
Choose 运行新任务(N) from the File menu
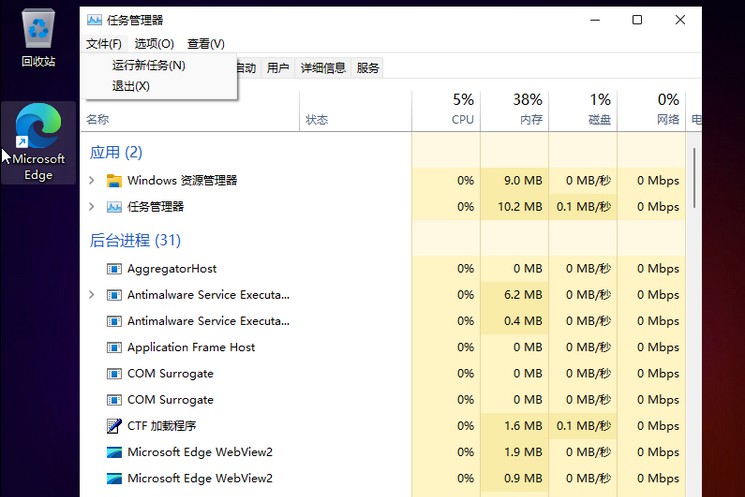coord(148,65)
